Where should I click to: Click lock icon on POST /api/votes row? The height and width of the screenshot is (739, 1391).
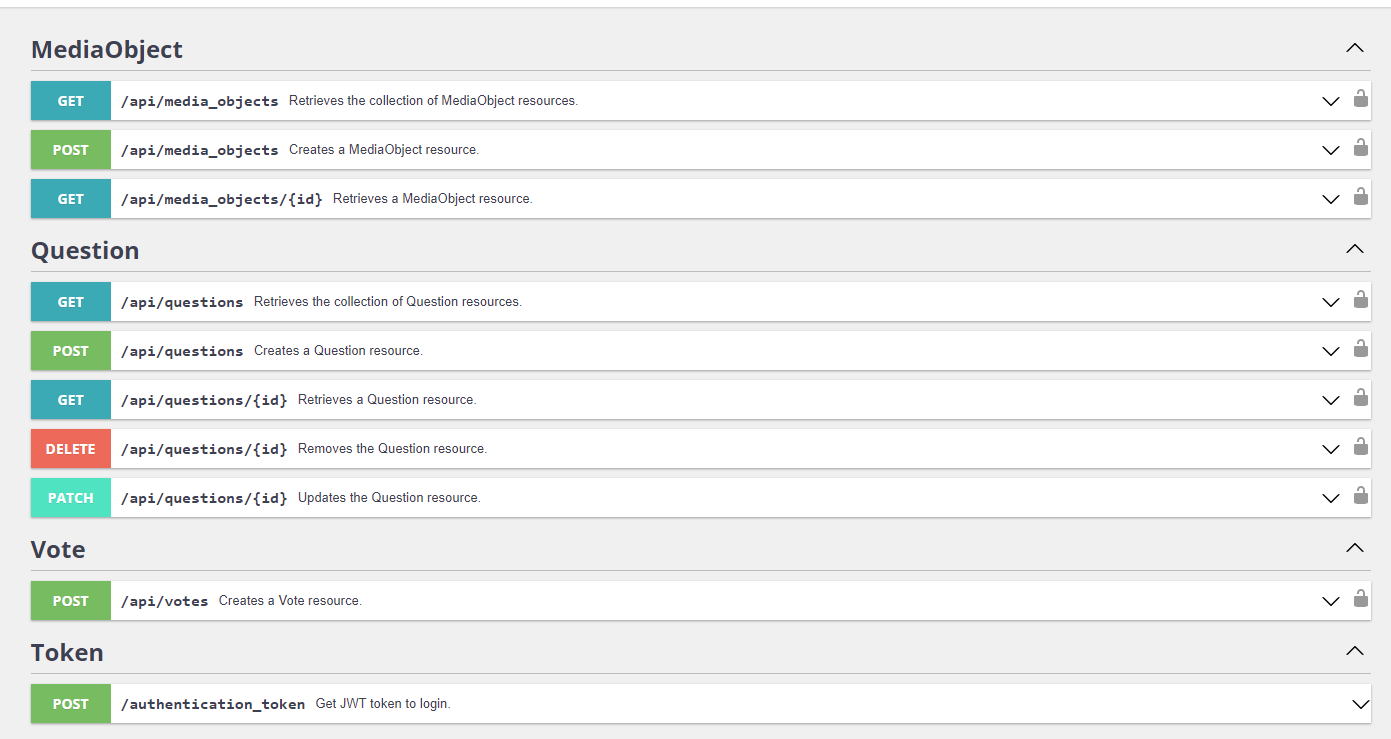[x=1361, y=598]
